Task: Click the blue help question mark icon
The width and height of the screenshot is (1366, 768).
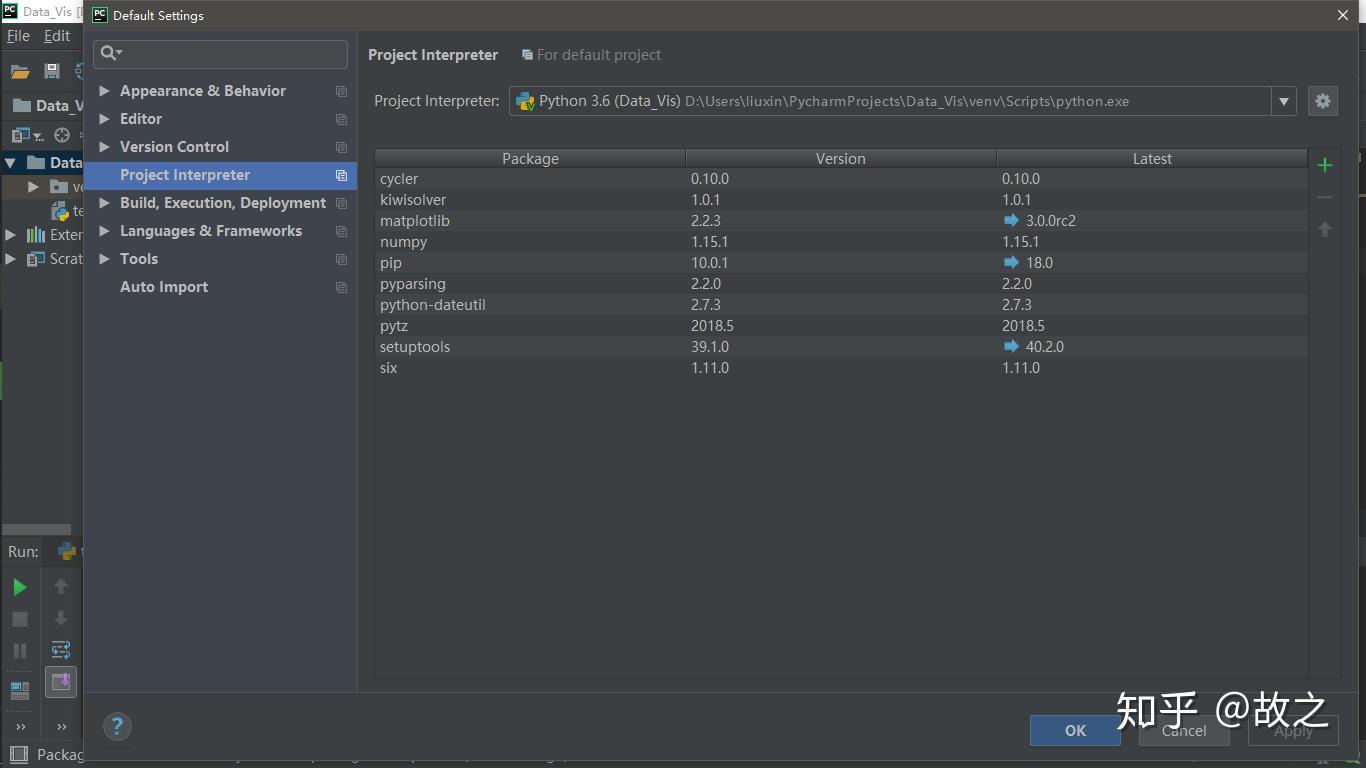Action: click(x=117, y=727)
